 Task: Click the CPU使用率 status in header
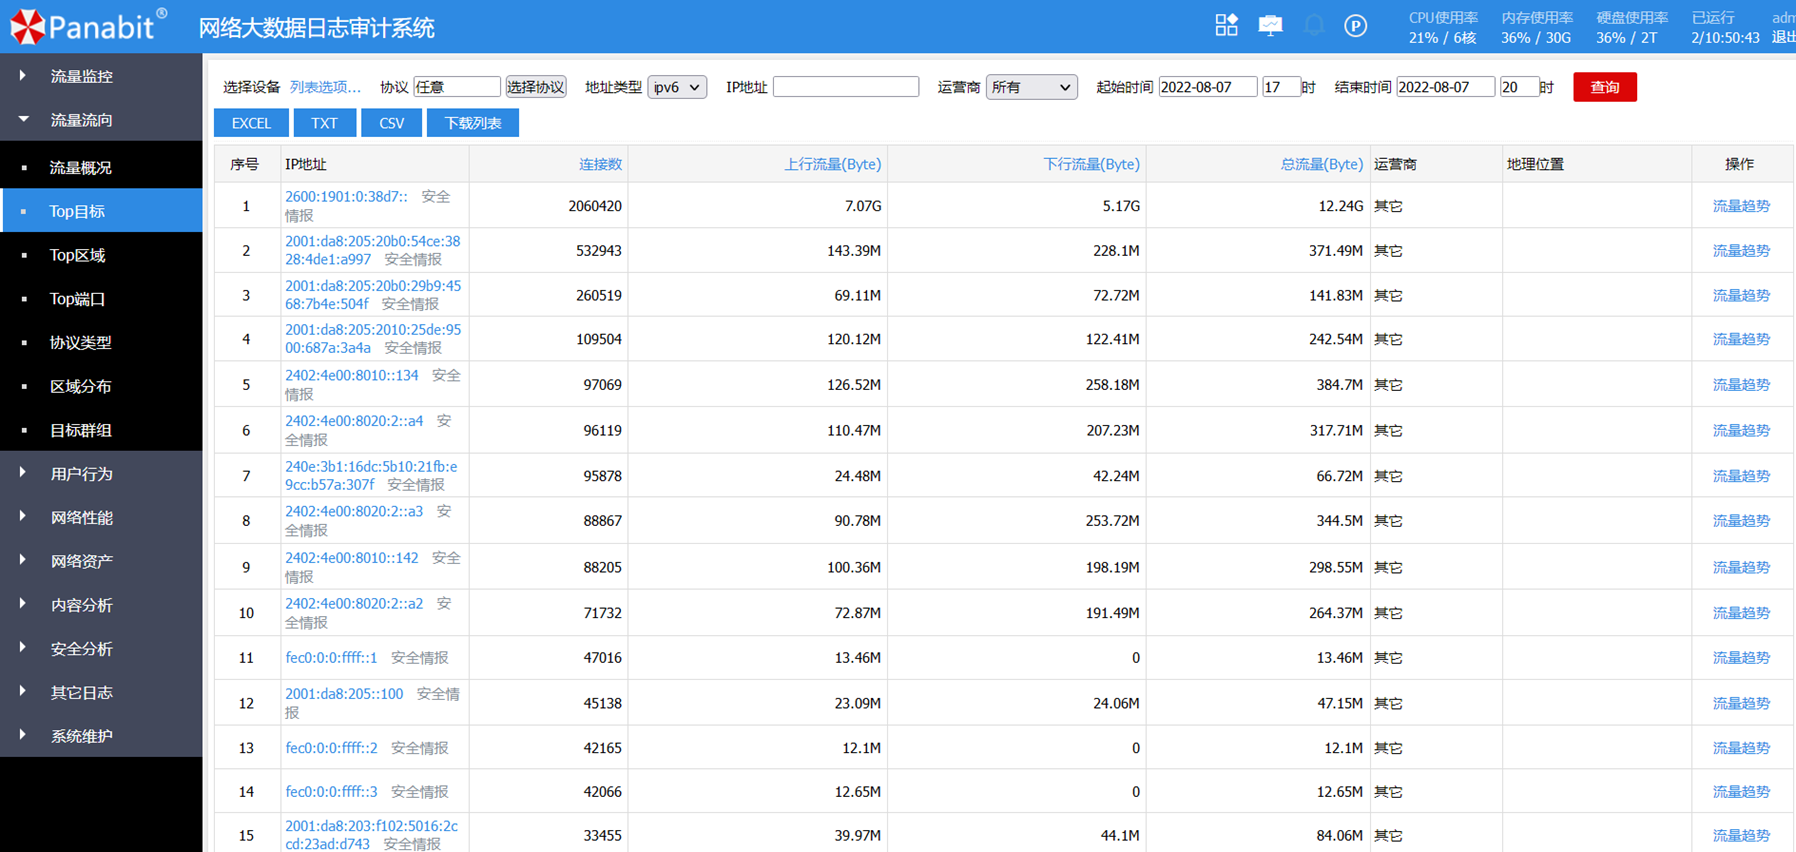click(x=1442, y=28)
